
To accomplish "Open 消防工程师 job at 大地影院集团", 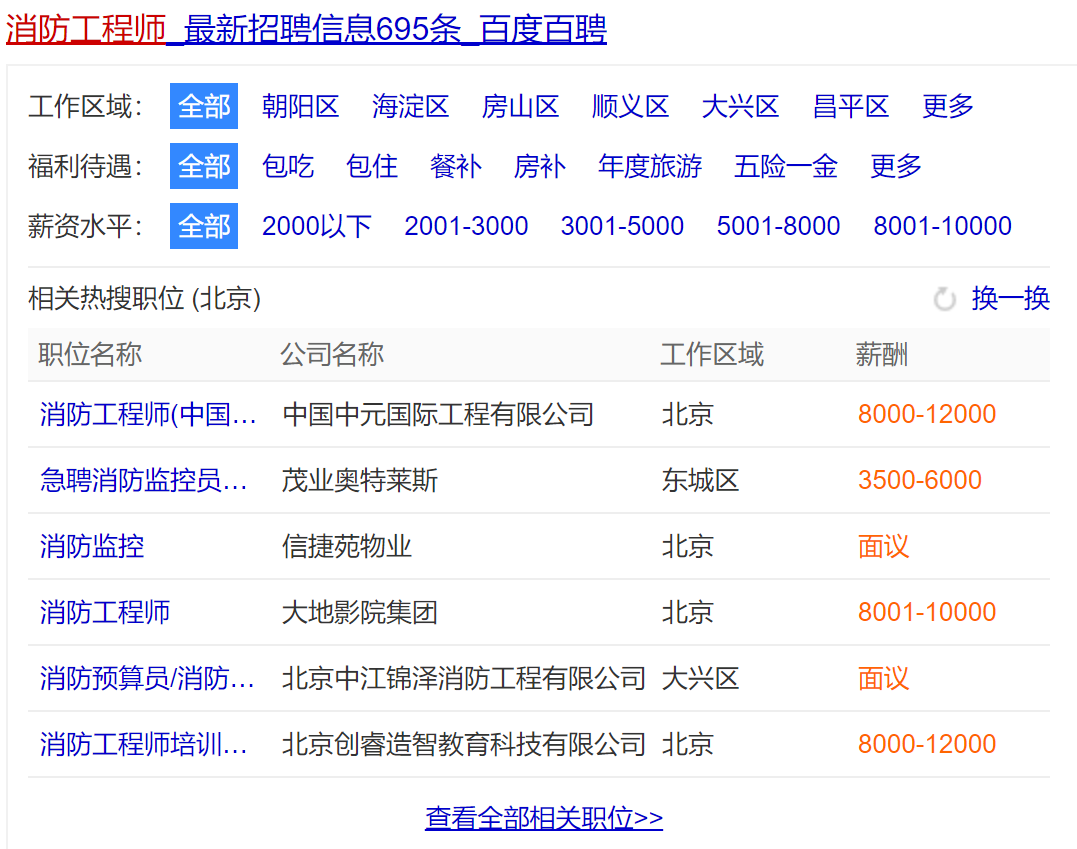I will tap(104, 612).
